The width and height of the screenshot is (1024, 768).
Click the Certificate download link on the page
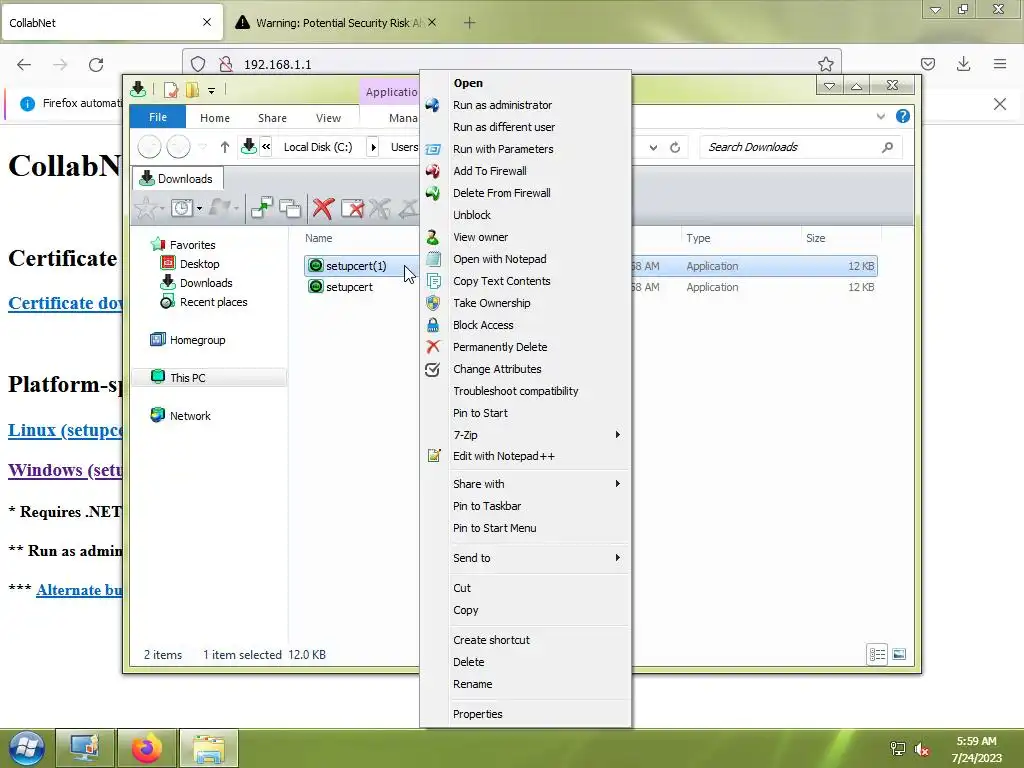65,303
